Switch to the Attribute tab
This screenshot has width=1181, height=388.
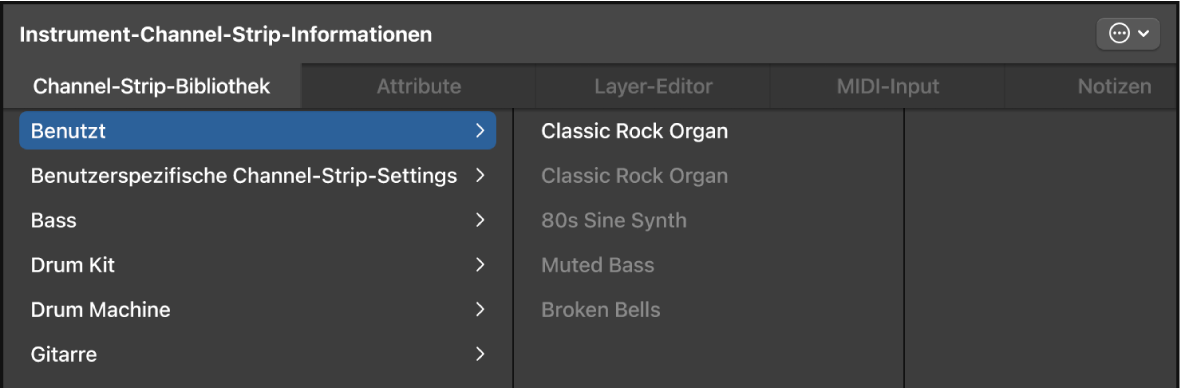click(419, 87)
